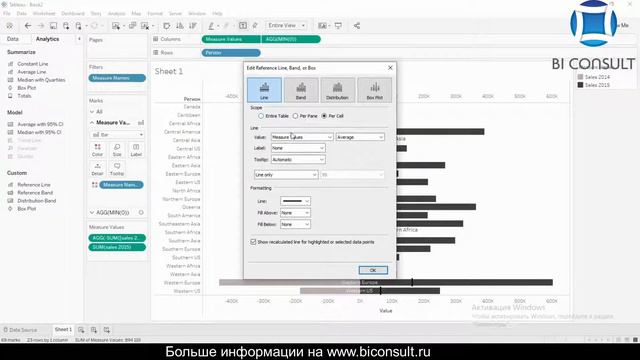Image resolution: width=640 pixels, height=360 pixels.
Task: Open the Fill Above dropdown
Action: 295,213
